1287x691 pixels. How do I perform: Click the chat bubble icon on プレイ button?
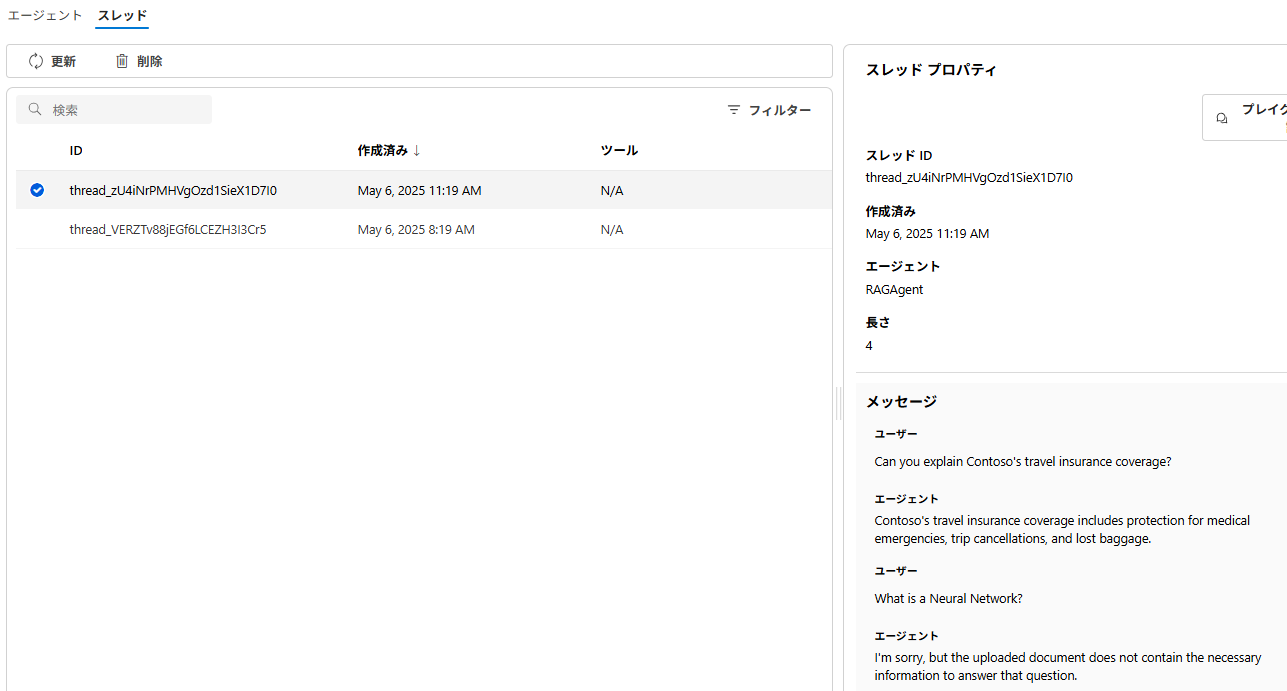pyautogui.click(x=1221, y=117)
